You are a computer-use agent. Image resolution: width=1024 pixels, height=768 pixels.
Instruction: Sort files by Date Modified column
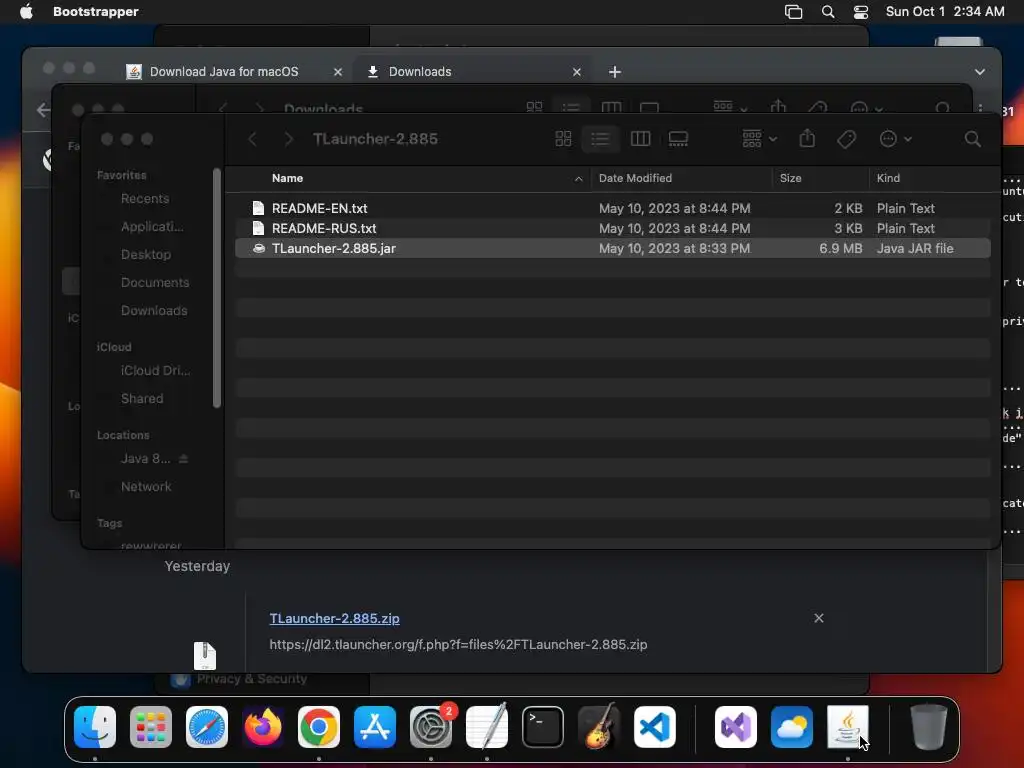pos(635,178)
